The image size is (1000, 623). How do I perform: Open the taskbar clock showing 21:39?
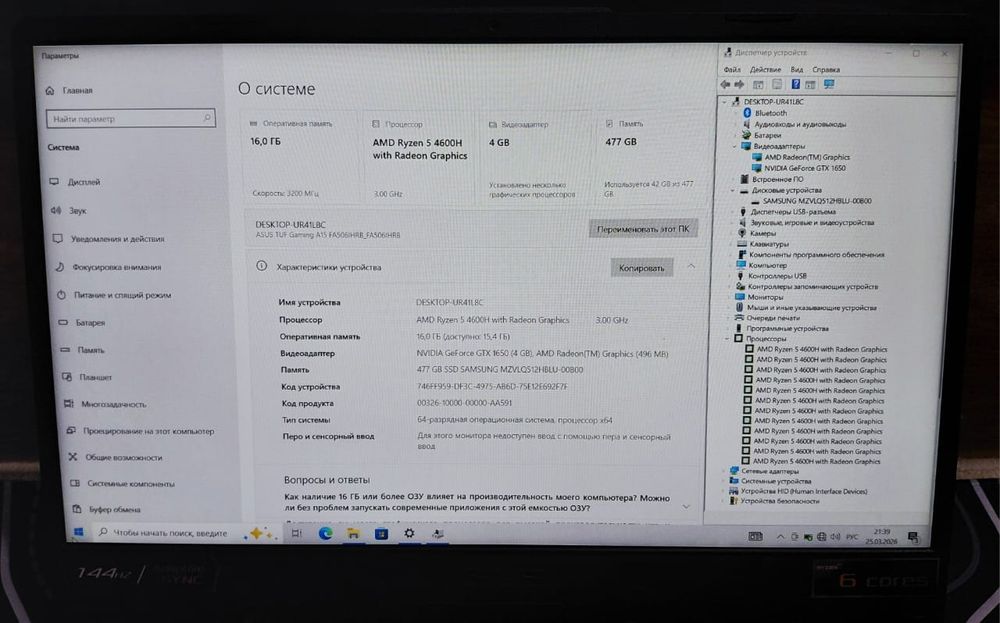pyautogui.click(x=881, y=536)
